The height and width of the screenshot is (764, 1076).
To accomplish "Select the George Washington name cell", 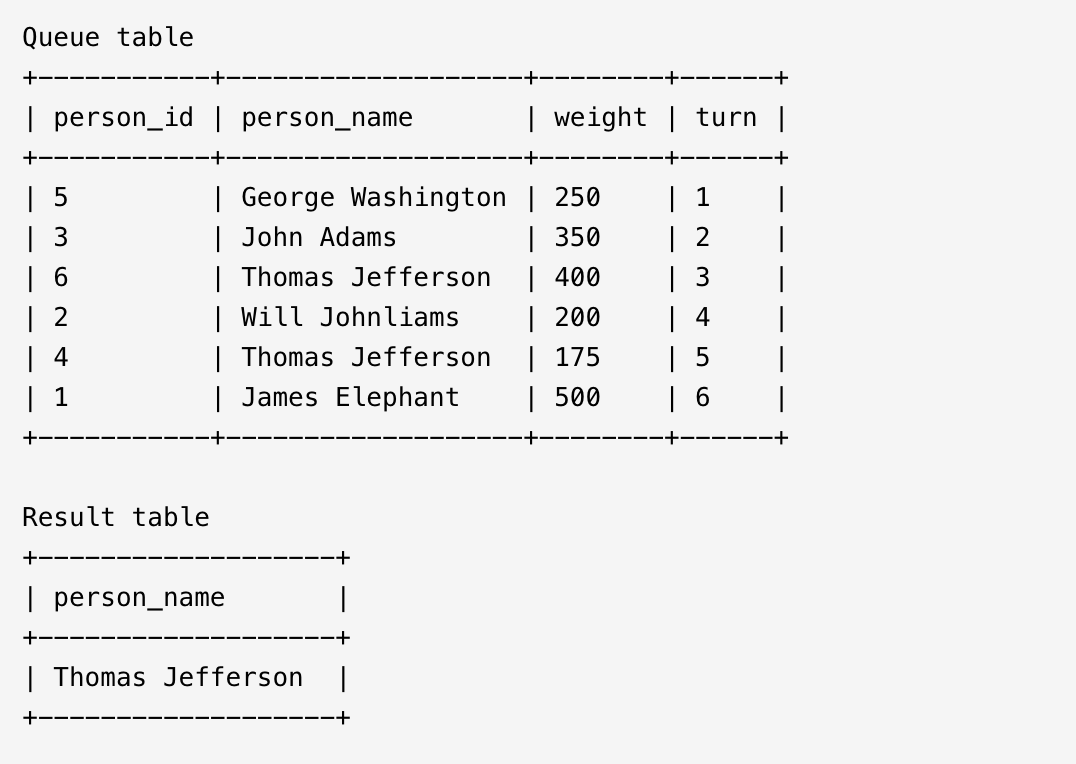I will [373, 198].
